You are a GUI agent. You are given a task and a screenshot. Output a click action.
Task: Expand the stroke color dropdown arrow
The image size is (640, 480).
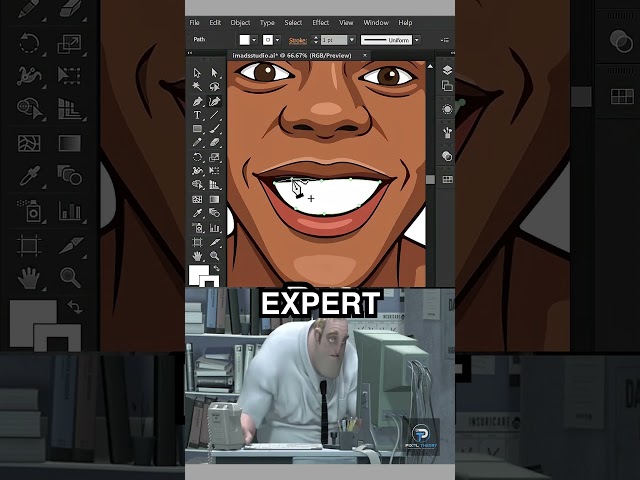278,40
